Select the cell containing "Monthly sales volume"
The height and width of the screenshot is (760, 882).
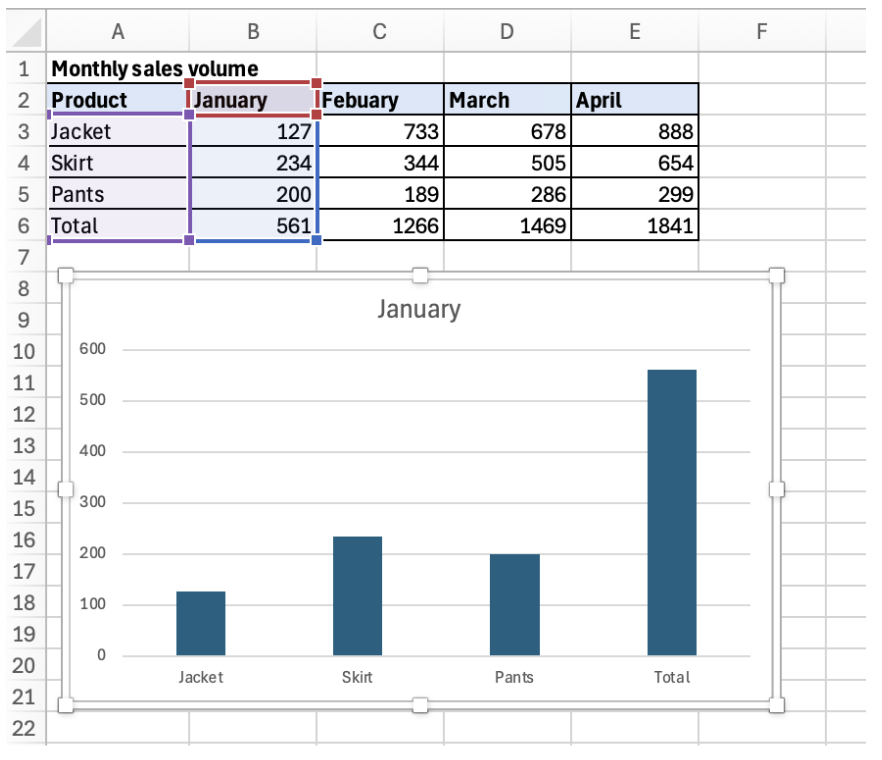117,68
